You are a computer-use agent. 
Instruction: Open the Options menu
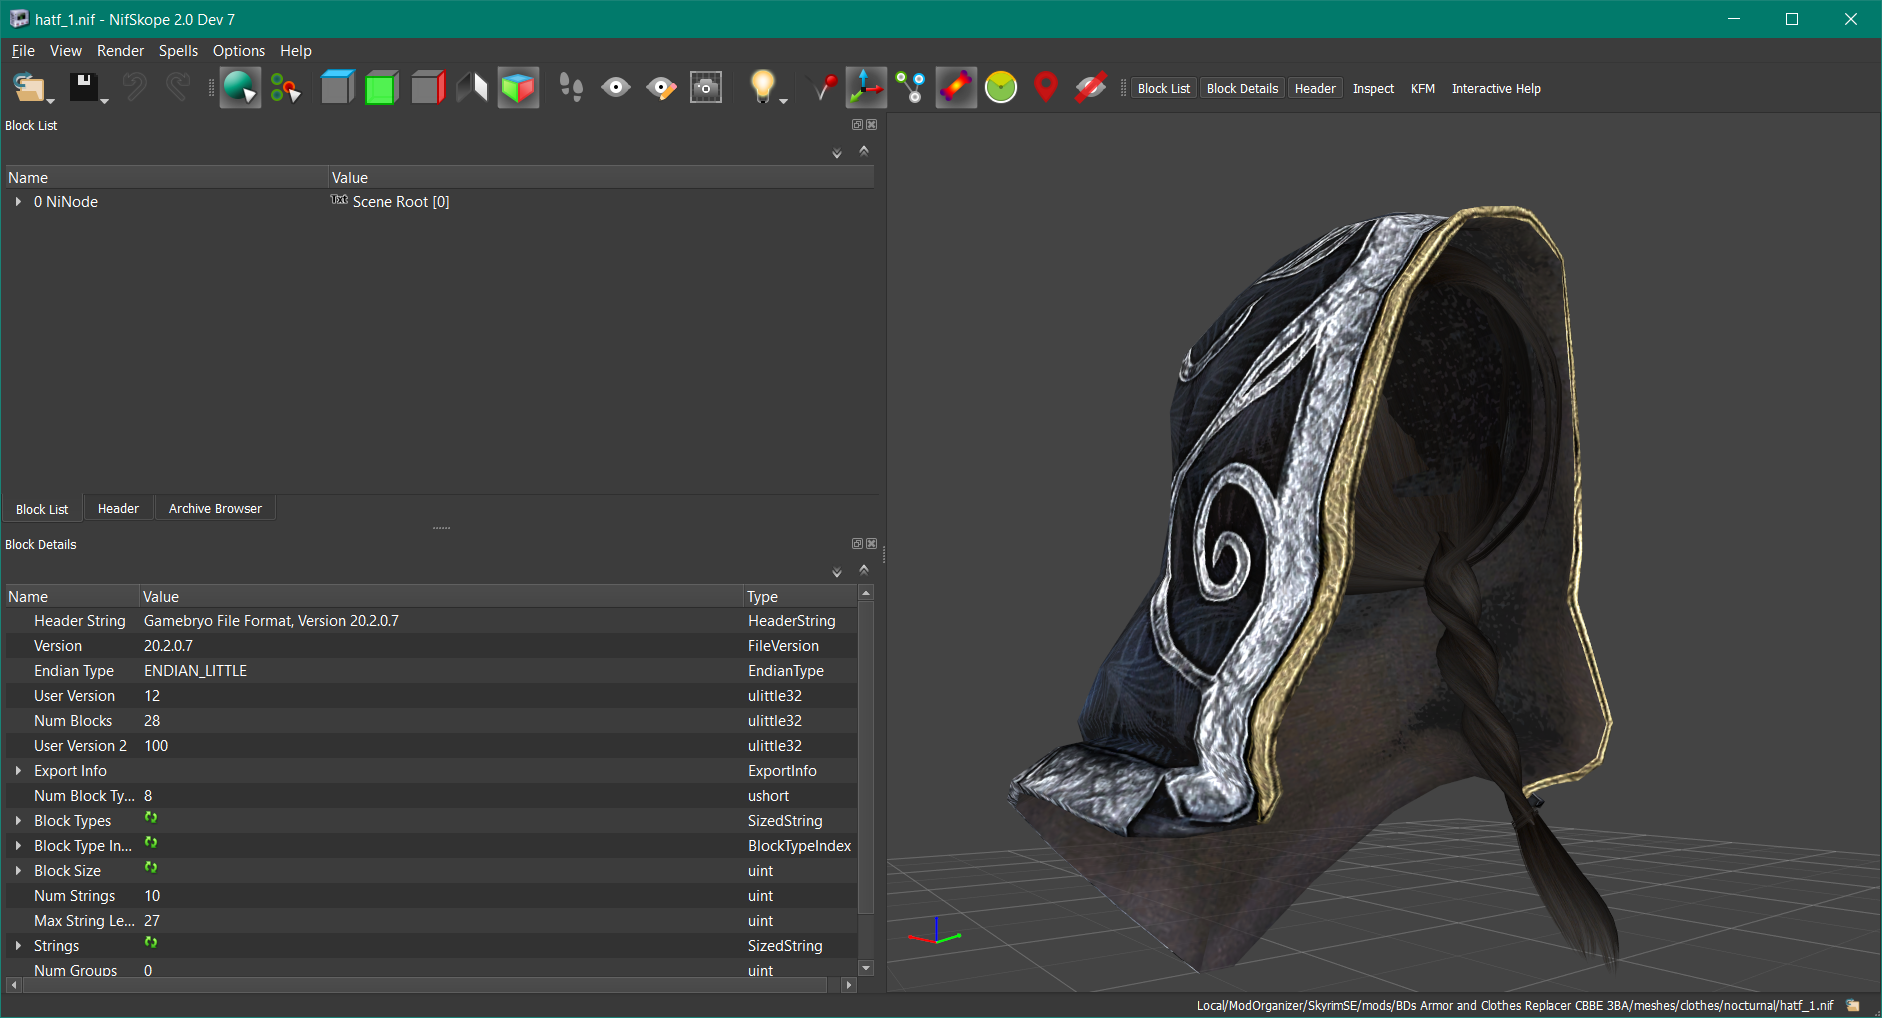pos(239,51)
